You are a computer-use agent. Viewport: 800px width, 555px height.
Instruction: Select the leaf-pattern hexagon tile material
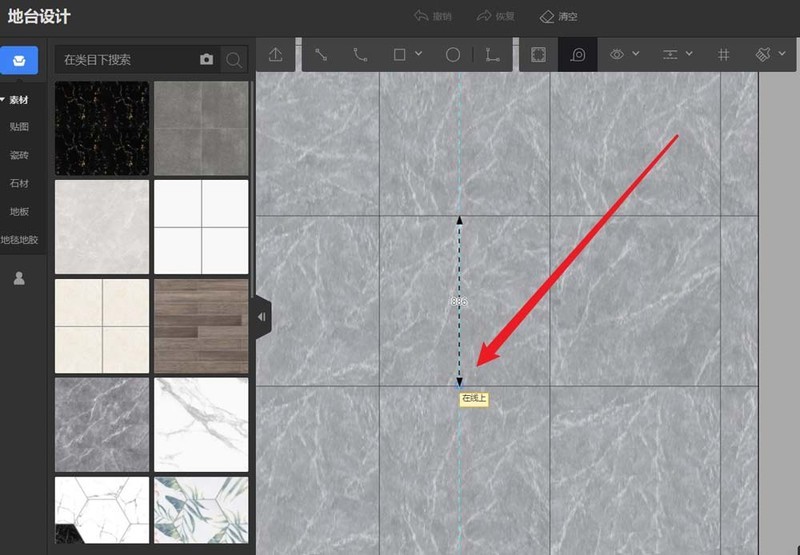click(201, 510)
